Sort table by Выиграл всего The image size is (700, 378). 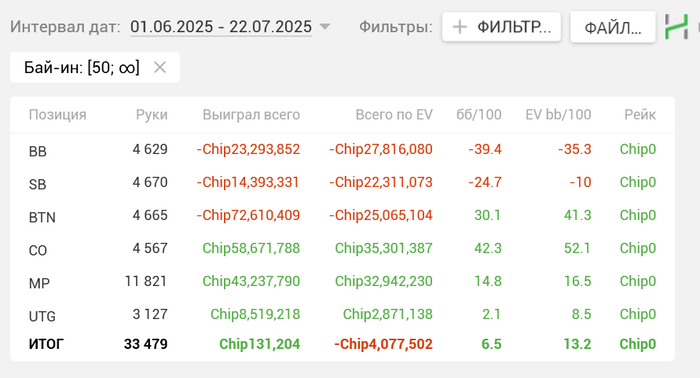click(x=251, y=115)
